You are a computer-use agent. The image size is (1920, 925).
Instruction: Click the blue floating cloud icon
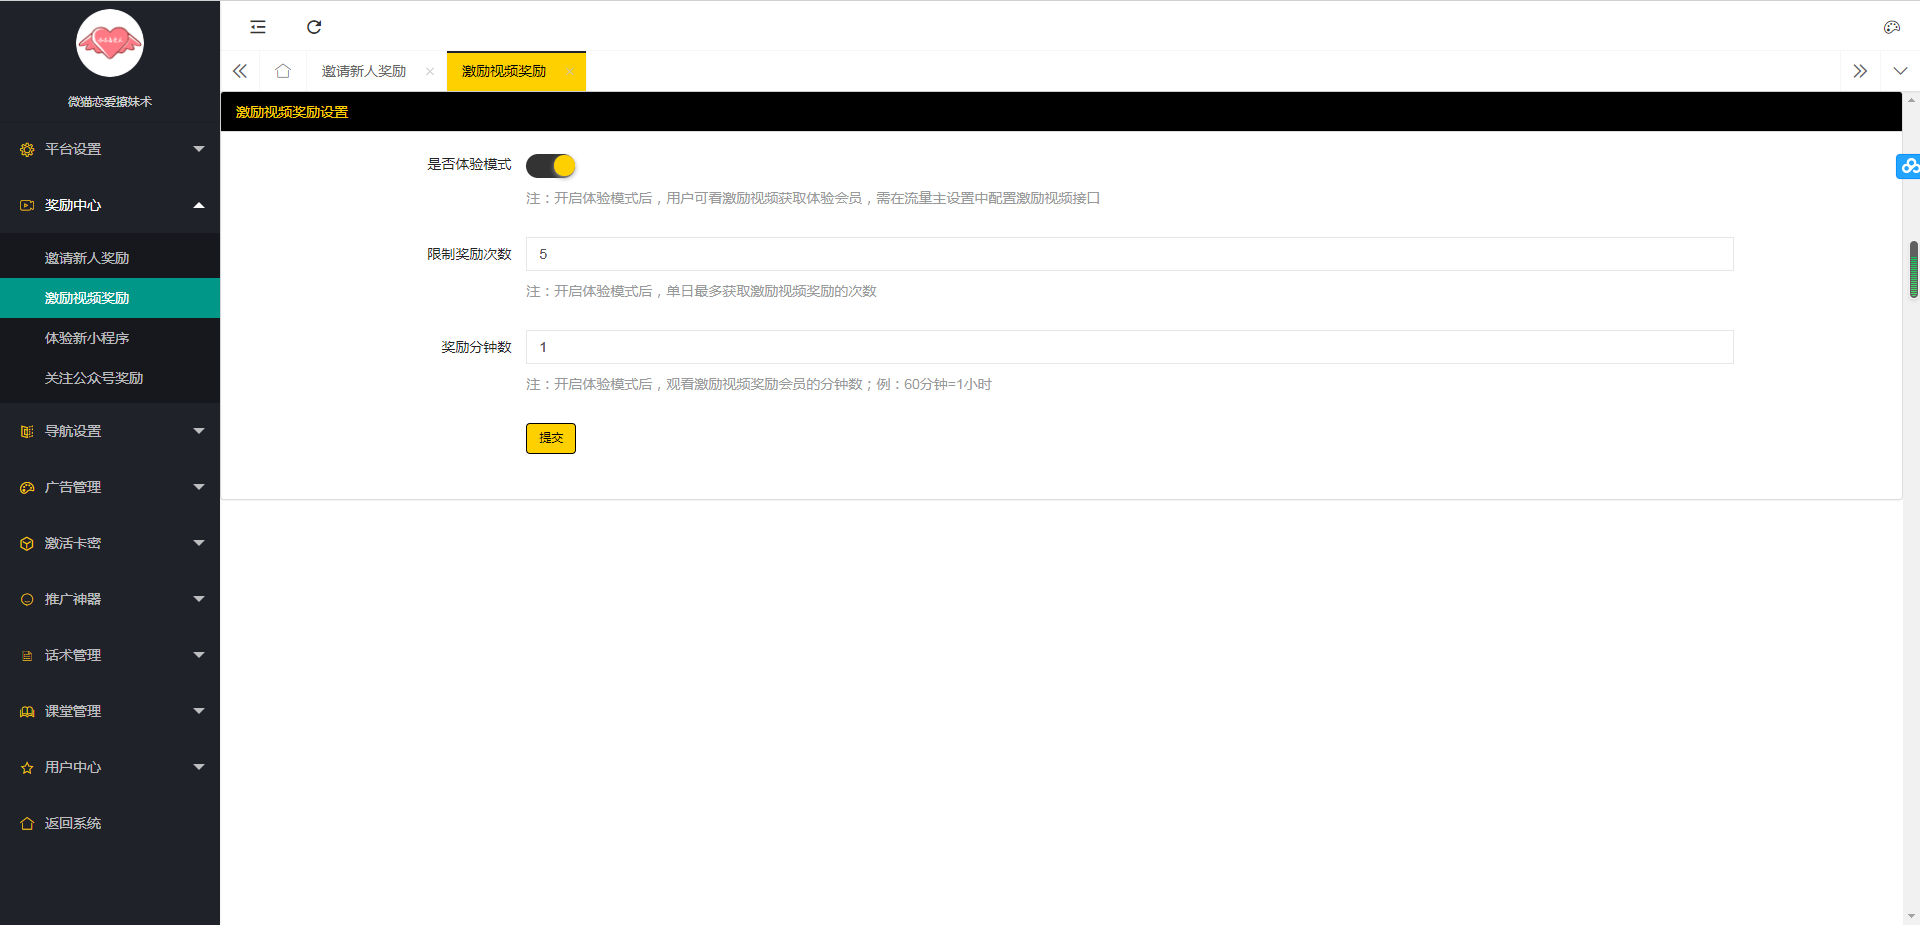pos(1909,166)
